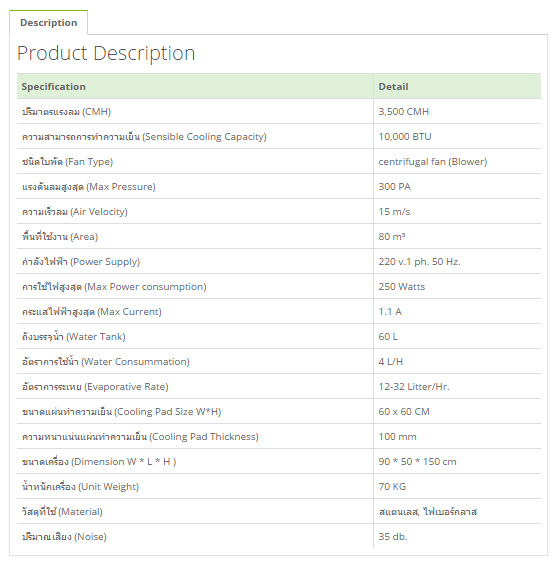
Task: Click the Power Supply row label
Action: (x=81, y=261)
